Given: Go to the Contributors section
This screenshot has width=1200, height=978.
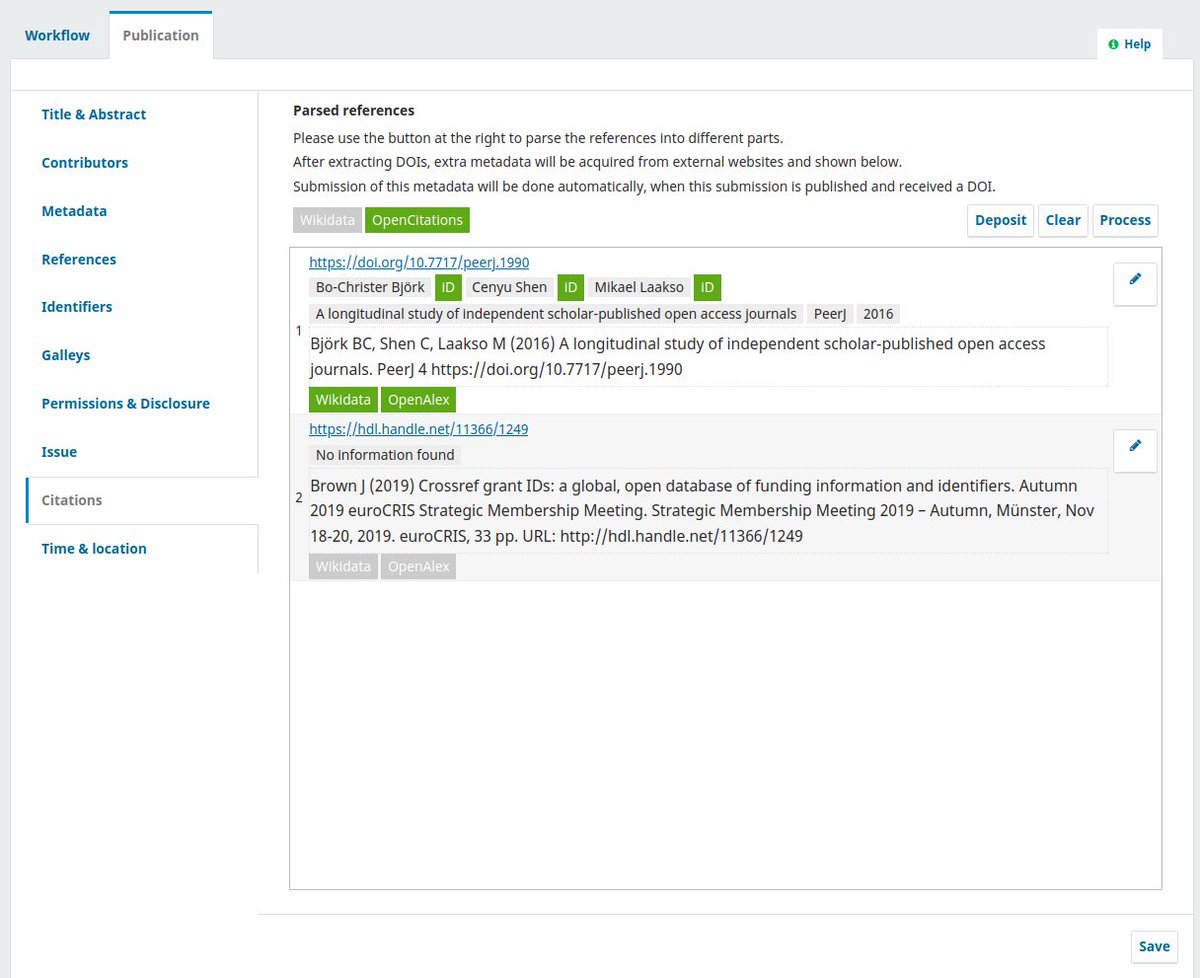Looking at the screenshot, I should tap(85, 162).
